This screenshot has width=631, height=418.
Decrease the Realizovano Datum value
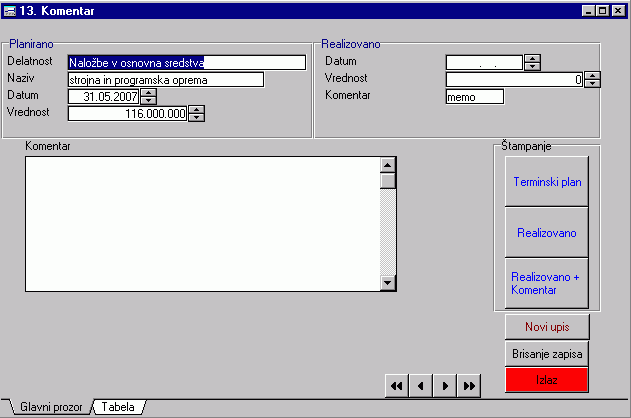532,66
